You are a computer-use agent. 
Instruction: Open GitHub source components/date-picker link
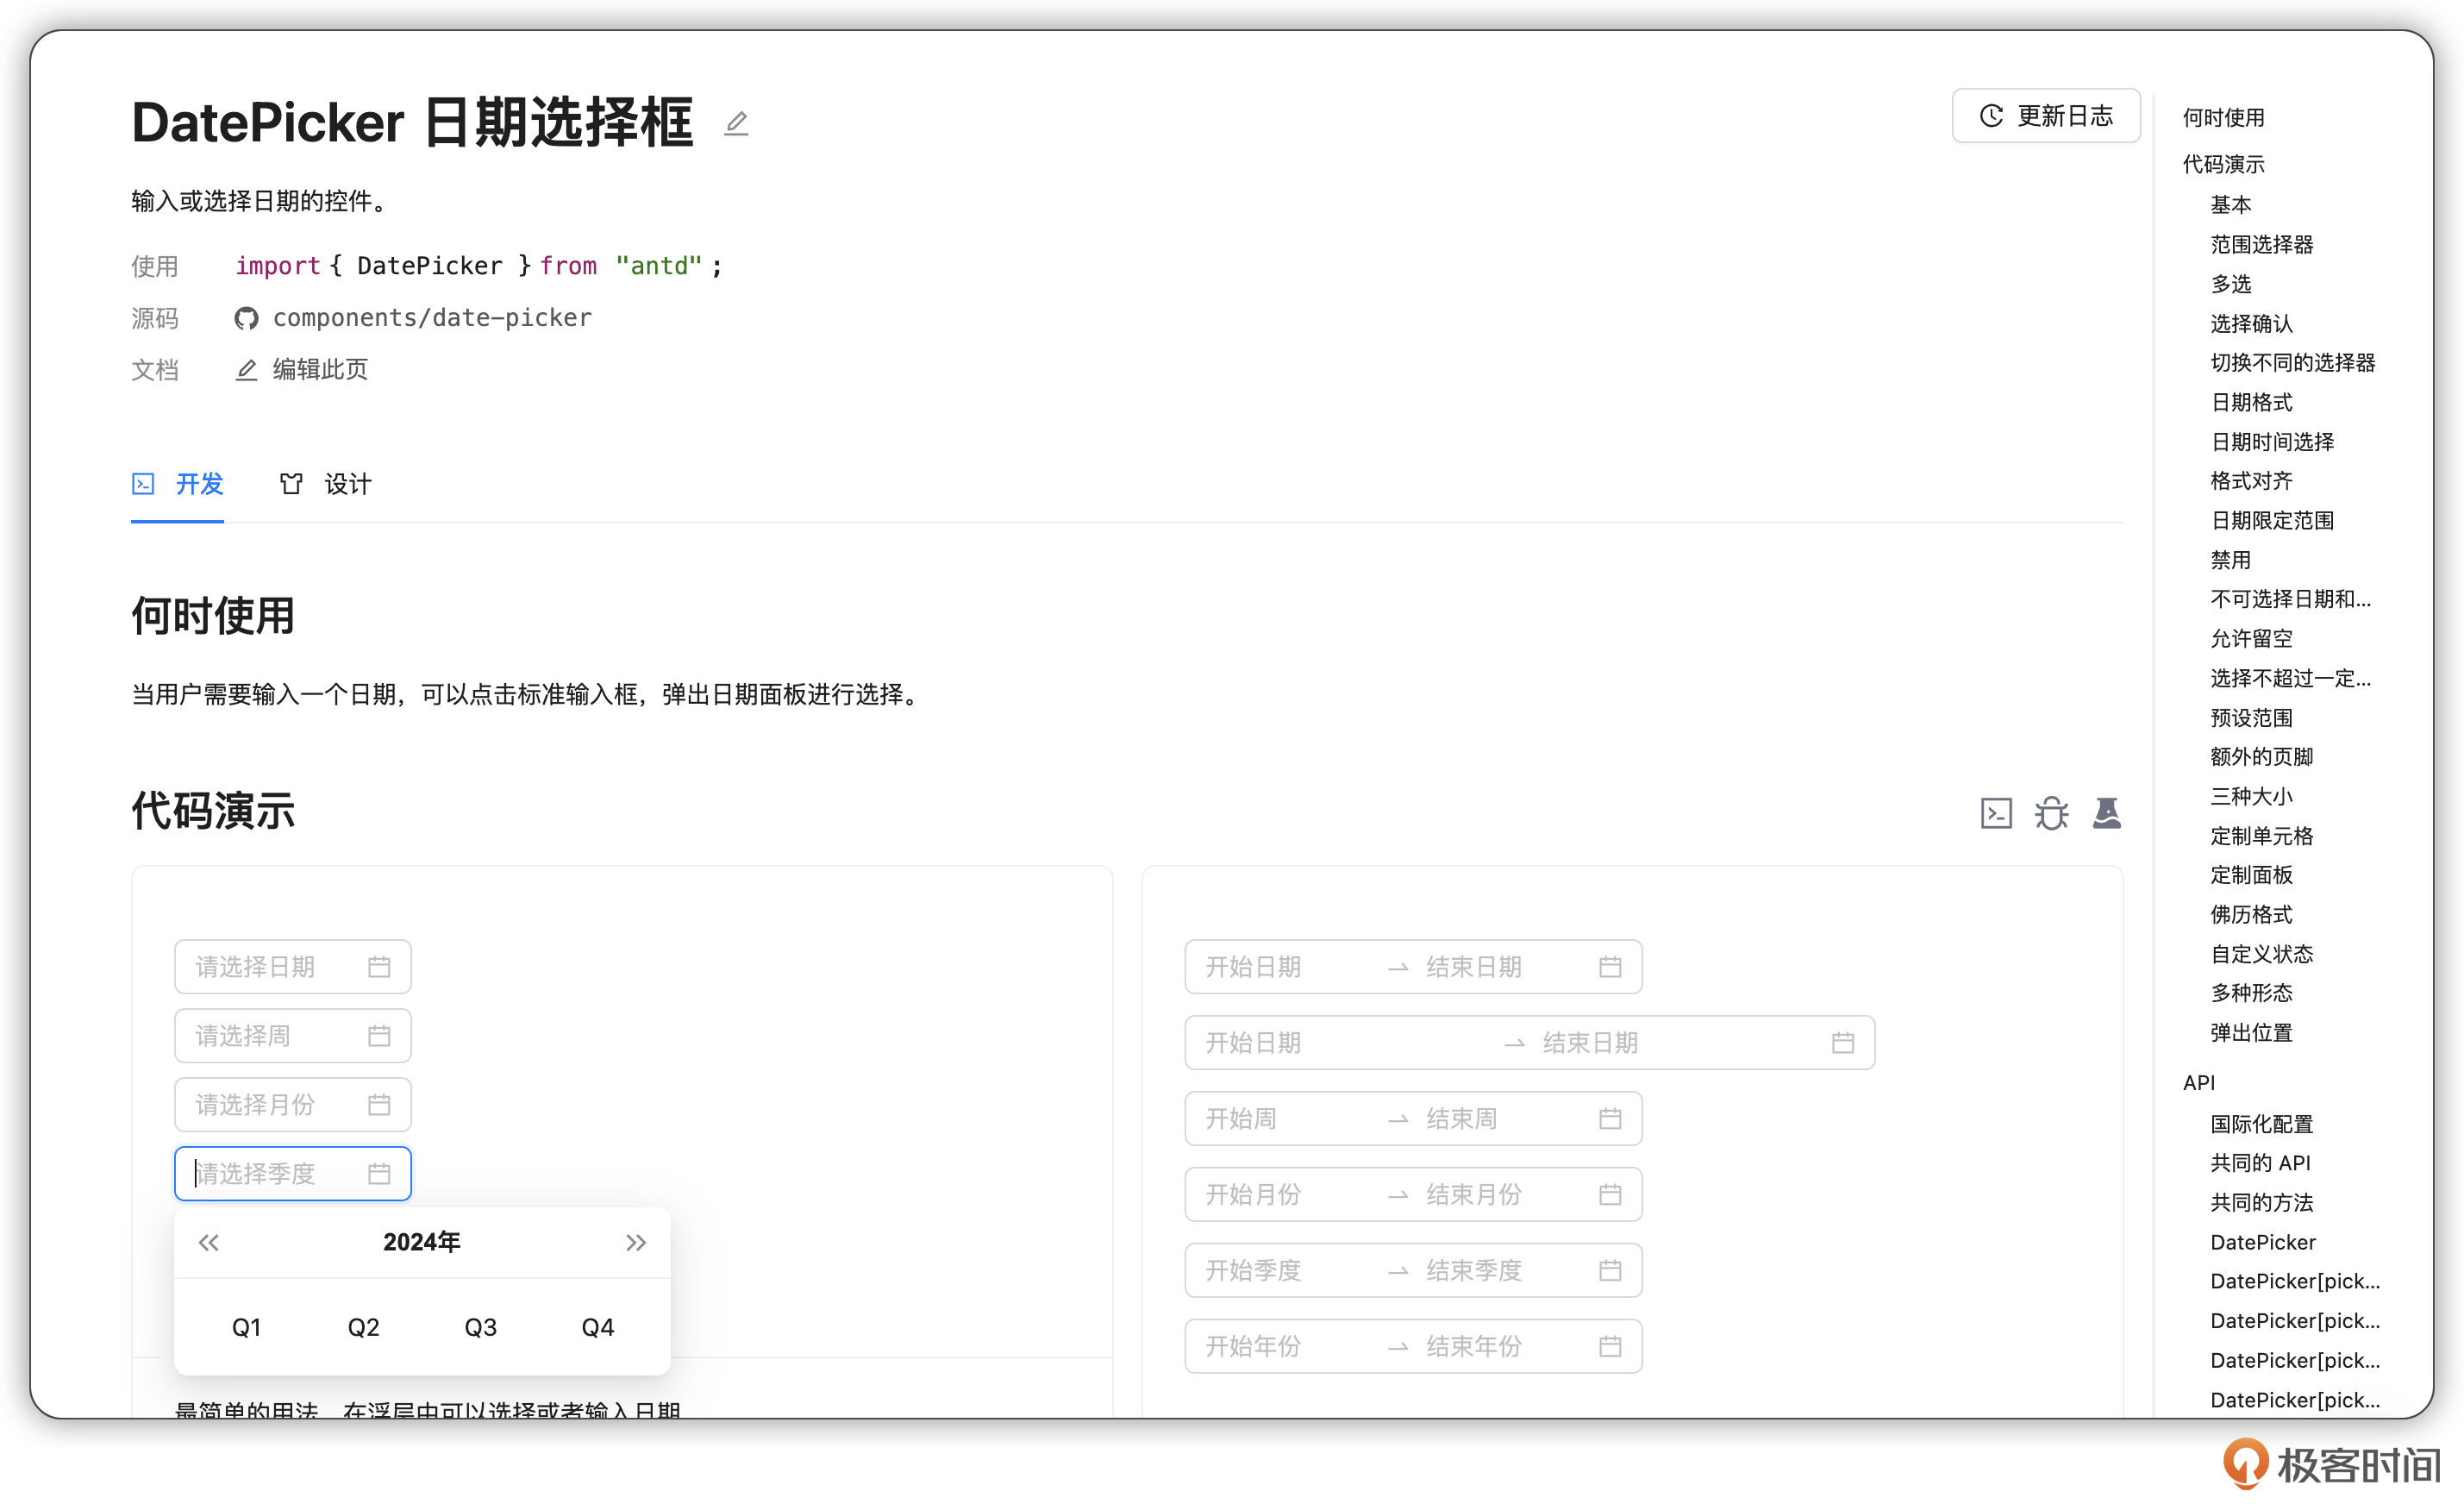coord(431,318)
